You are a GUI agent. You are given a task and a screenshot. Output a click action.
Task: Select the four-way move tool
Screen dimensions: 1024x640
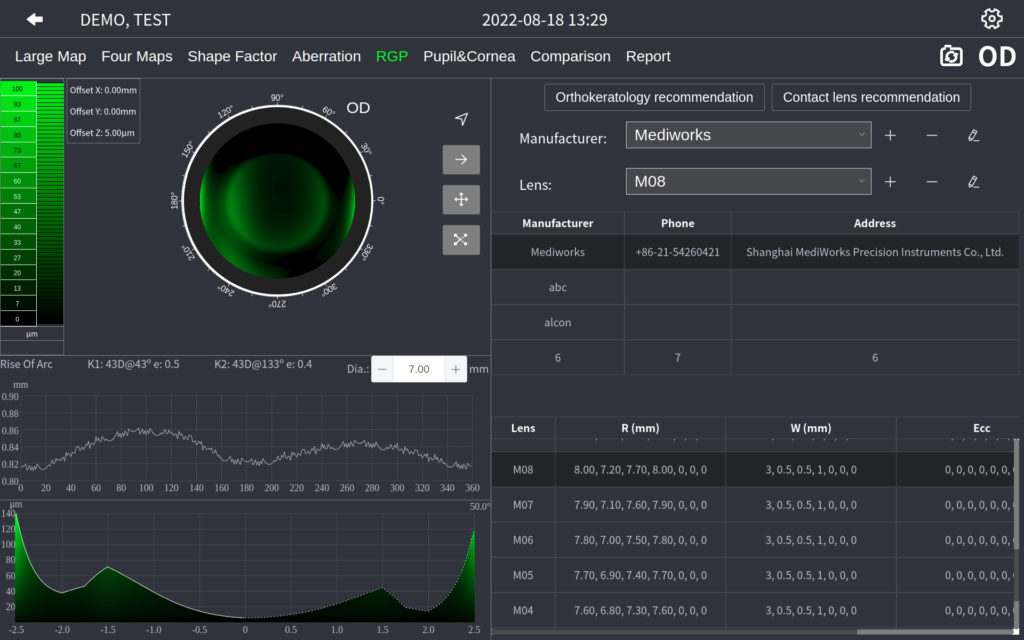461,200
